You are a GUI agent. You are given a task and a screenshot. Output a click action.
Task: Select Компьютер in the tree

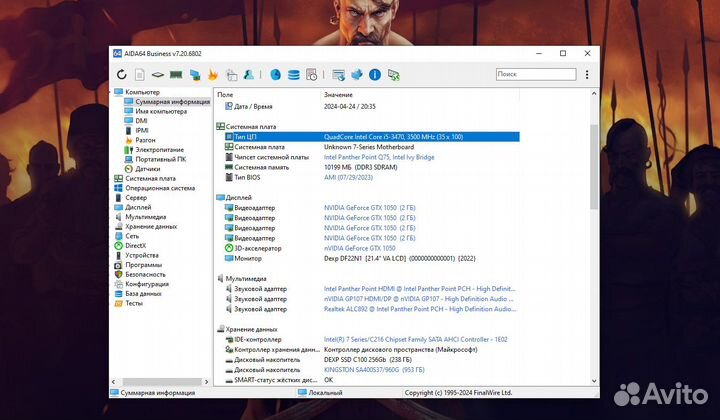click(x=142, y=92)
